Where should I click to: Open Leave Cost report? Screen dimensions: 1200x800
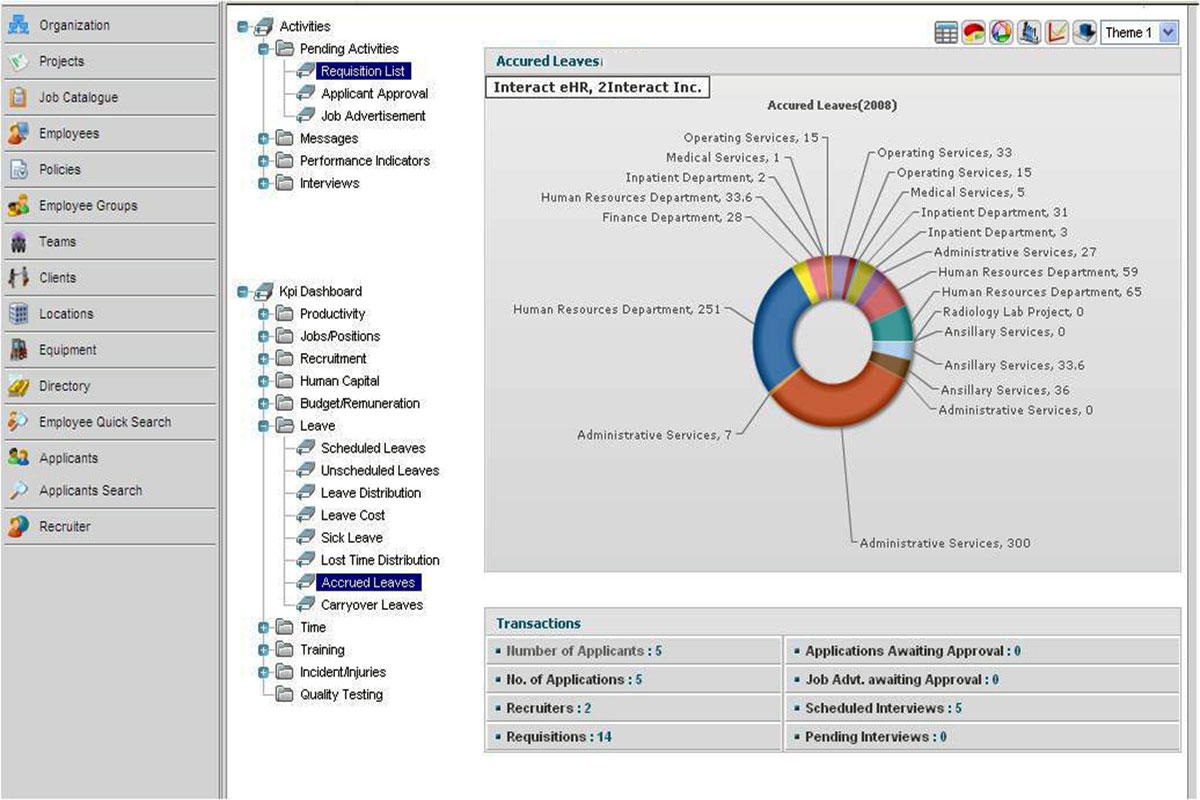click(x=353, y=515)
